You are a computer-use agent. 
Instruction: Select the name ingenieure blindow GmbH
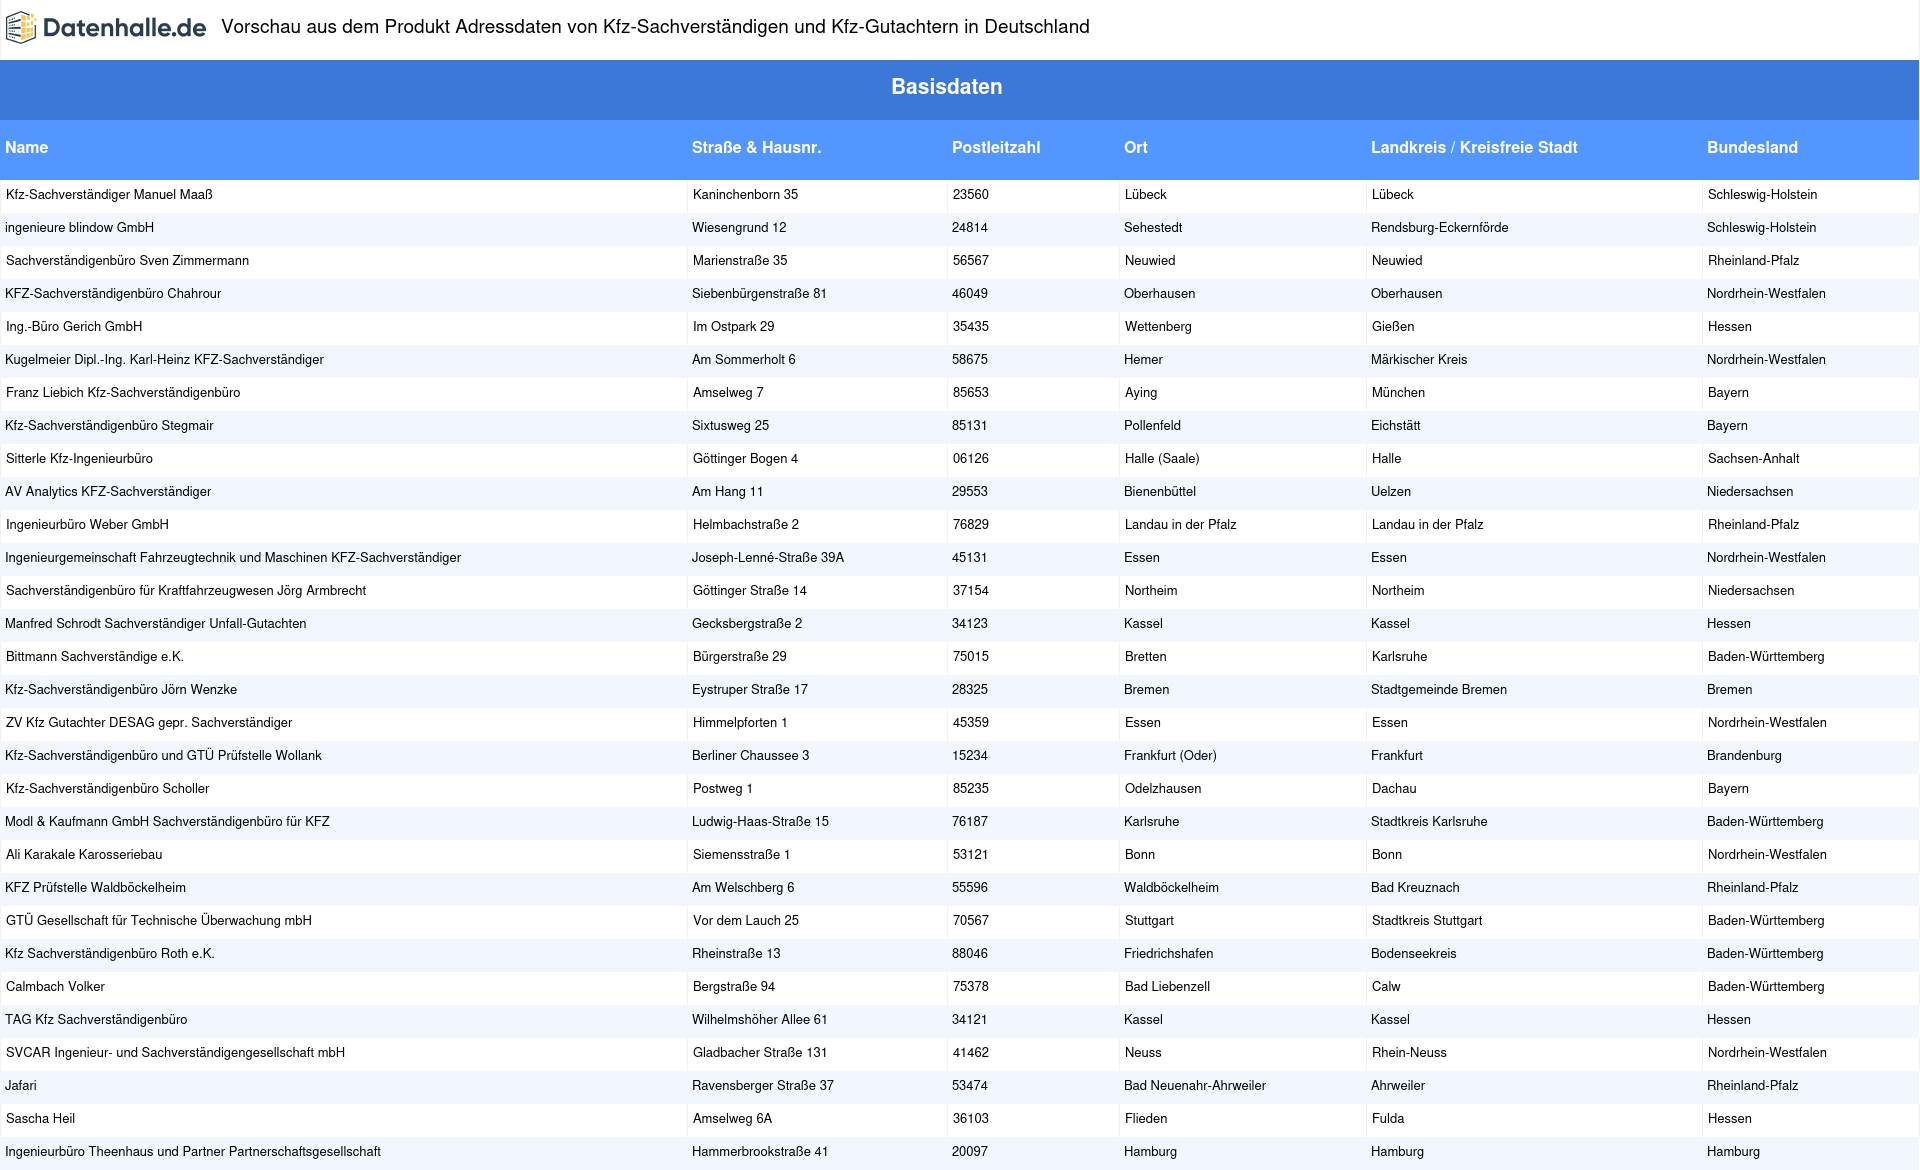coord(80,228)
